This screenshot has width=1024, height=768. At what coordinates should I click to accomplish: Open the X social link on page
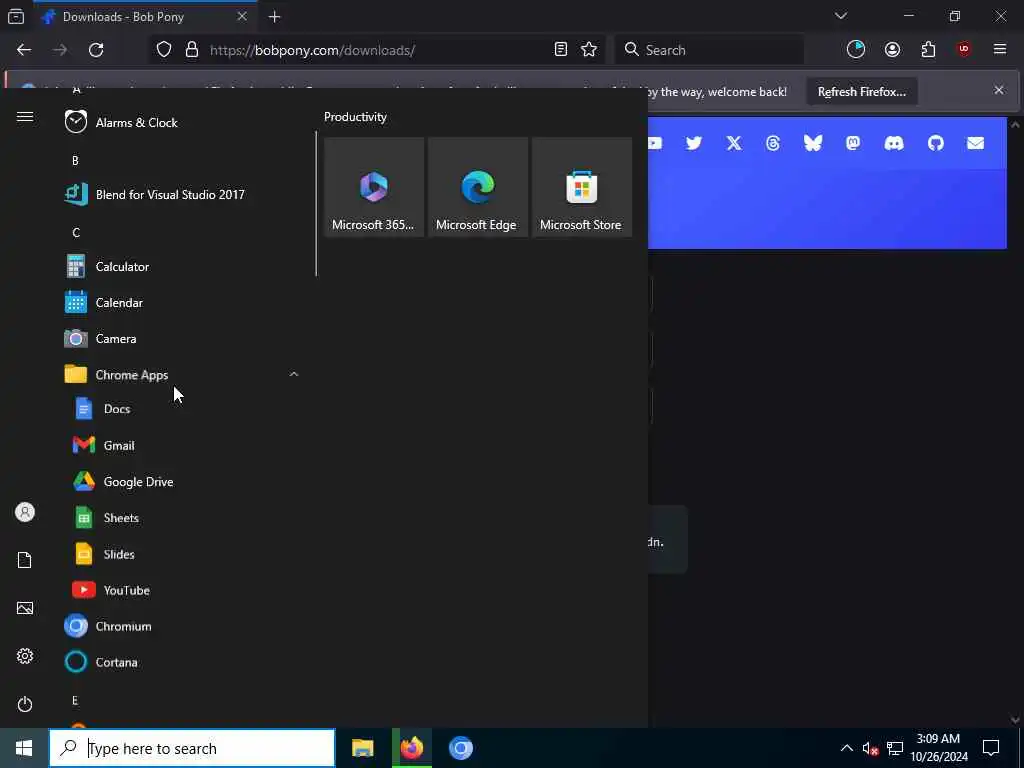coord(734,143)
